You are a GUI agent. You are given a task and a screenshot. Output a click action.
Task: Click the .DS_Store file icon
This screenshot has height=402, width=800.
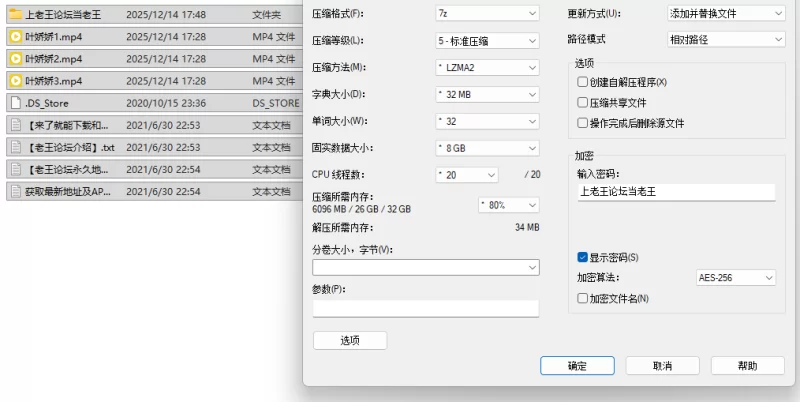tap(16, 103)
